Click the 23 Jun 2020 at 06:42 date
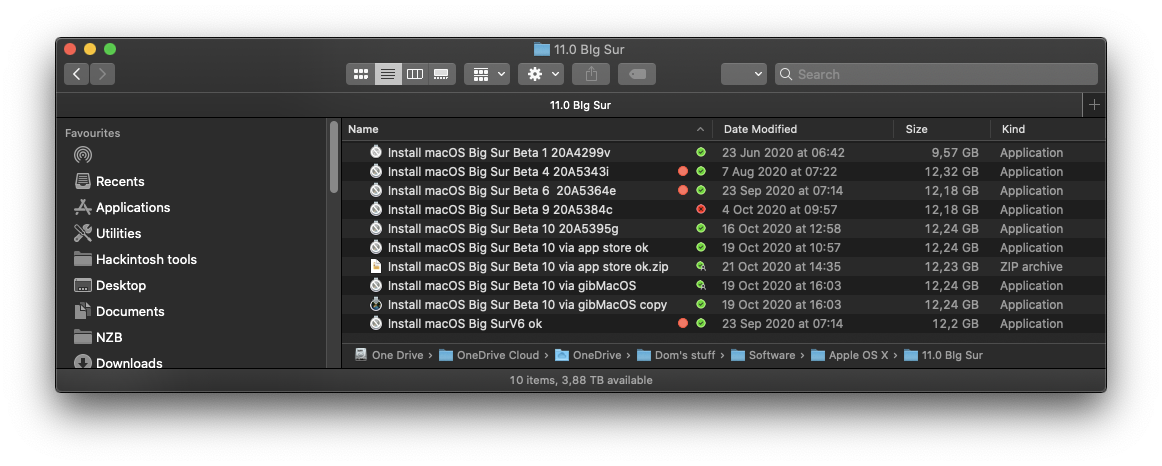The width and height of the screenshot is (1162, 466). click(783, 153)
